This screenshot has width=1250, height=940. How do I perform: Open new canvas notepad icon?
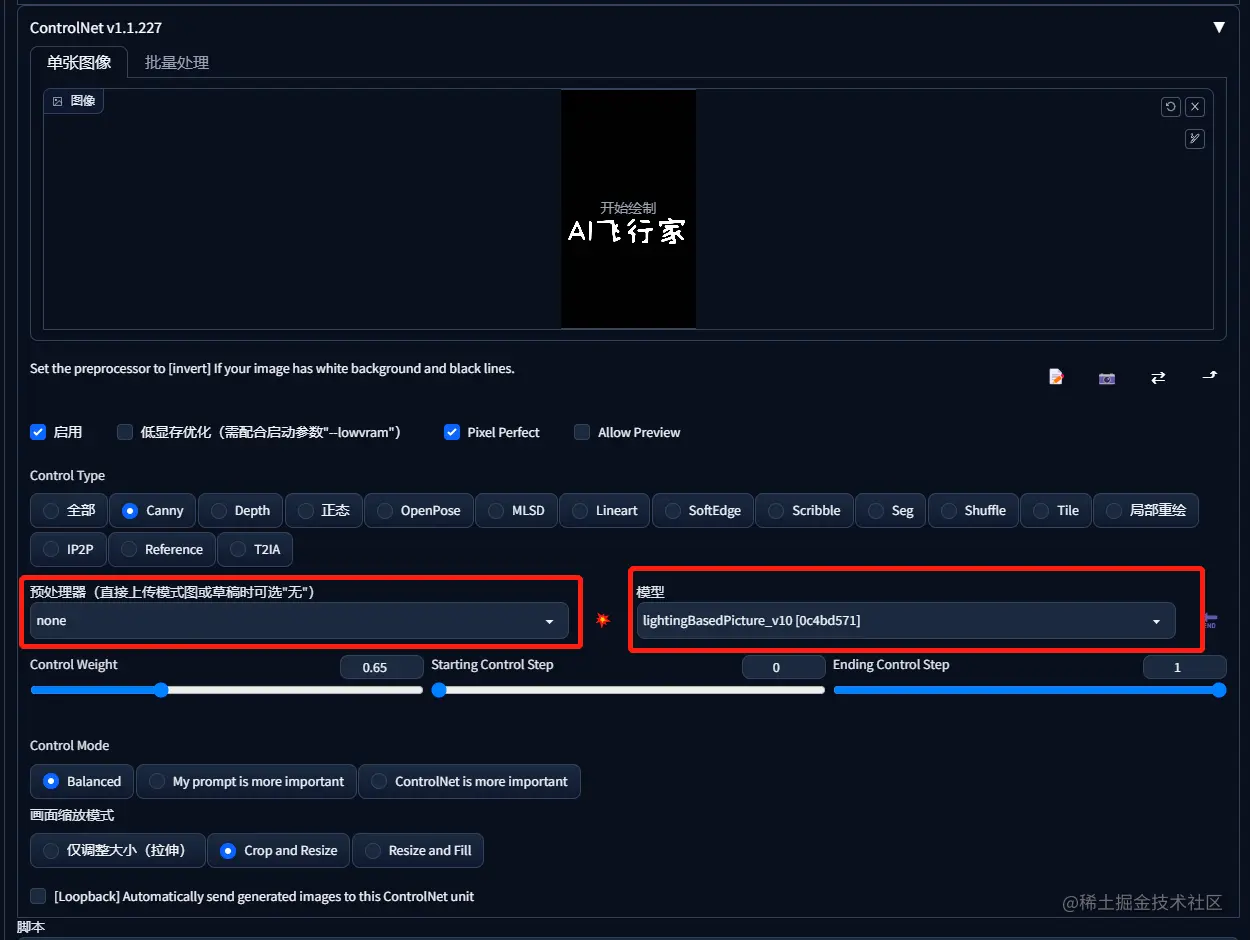(1056, 377)
